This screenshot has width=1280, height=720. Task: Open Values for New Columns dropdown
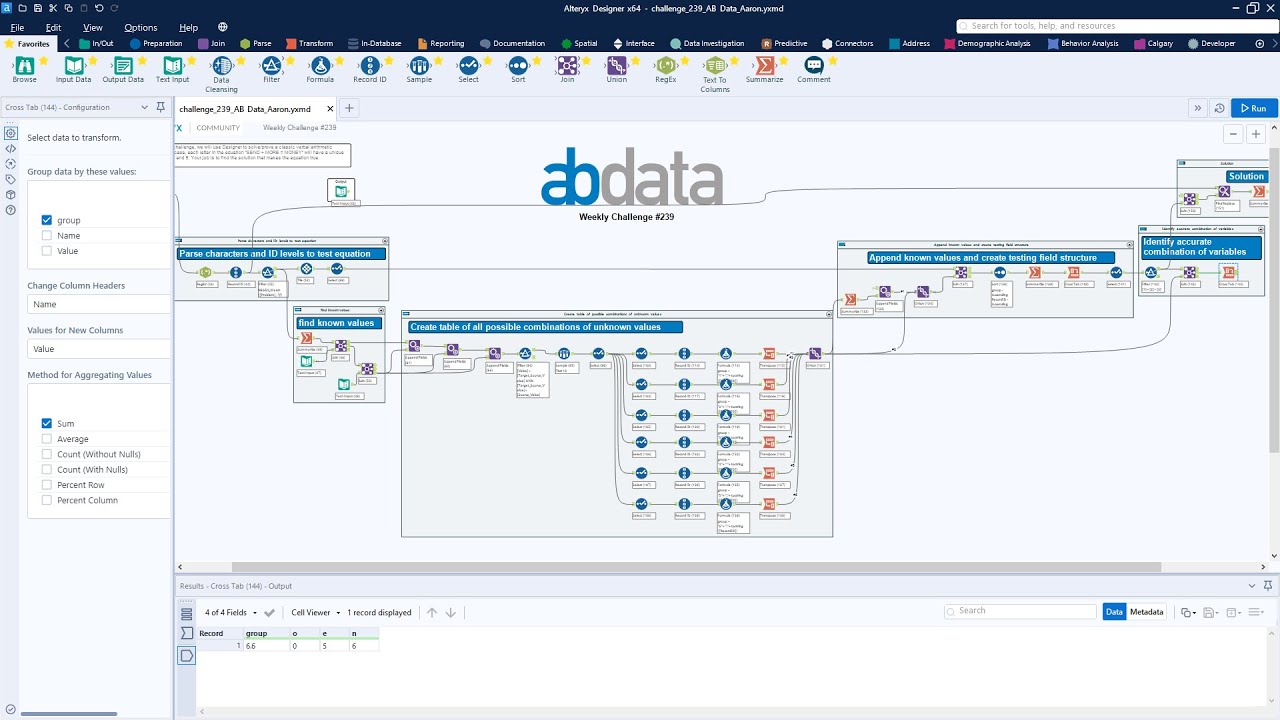(99, 349)
